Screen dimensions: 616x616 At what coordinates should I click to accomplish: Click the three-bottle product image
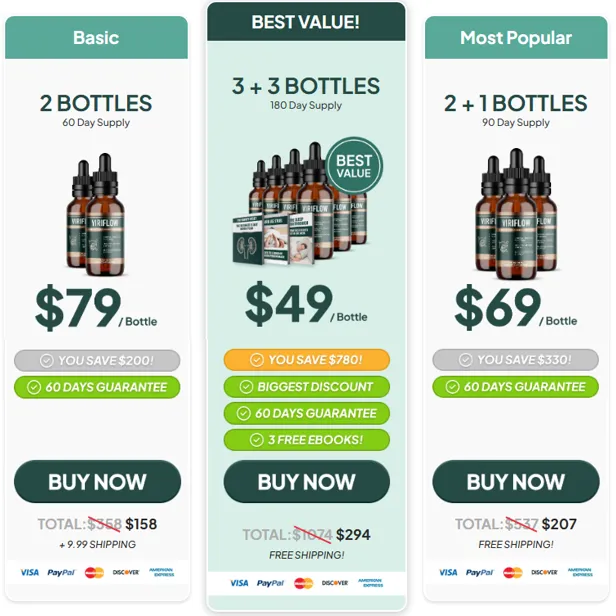pos(516,214)
